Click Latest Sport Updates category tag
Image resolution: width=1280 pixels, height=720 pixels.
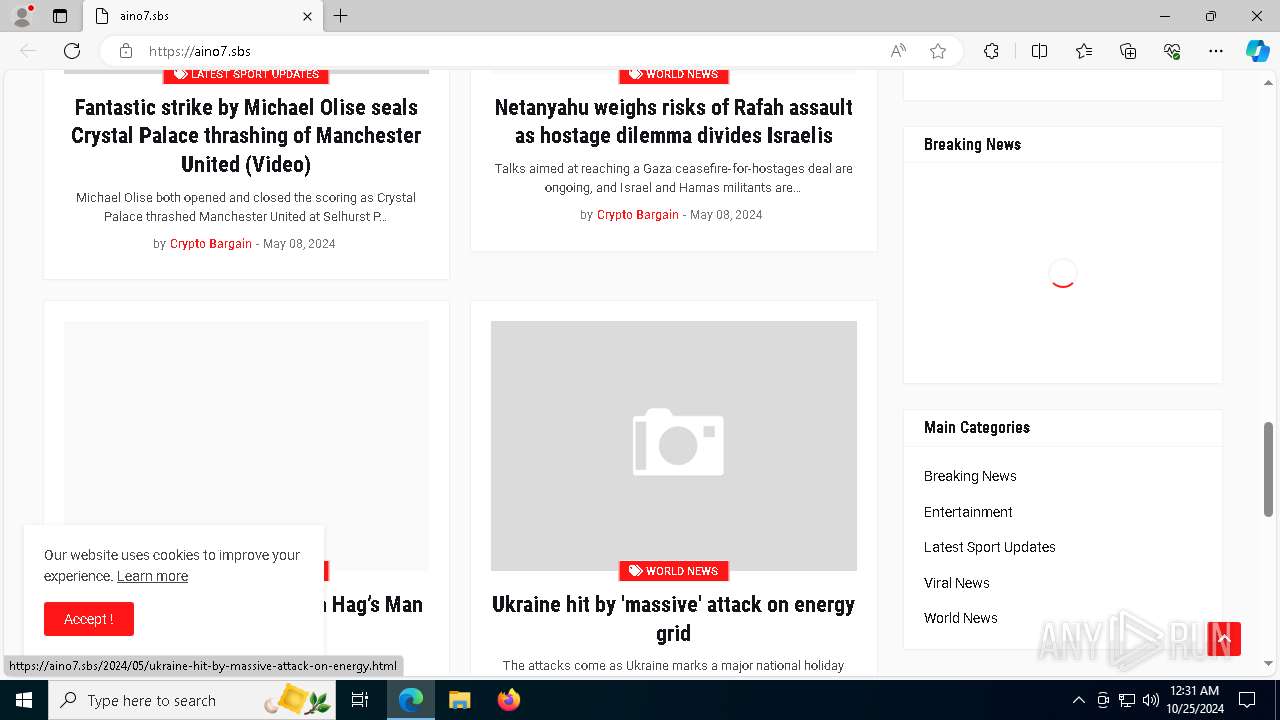pos(246,74)
